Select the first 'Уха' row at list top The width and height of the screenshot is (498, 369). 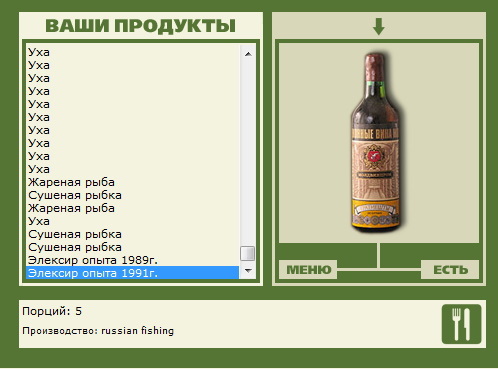pyautogui.click(x=132, y=52)
